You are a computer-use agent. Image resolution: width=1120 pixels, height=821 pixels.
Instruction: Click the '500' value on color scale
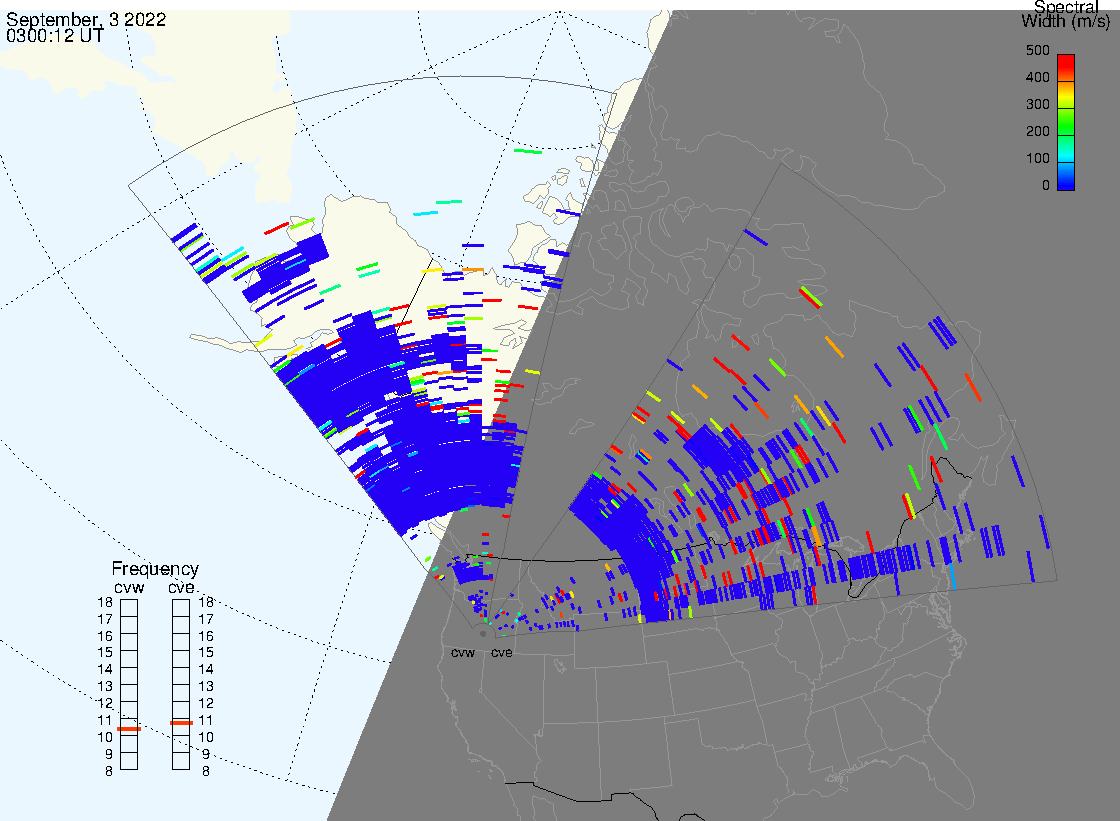[1037, 50]
